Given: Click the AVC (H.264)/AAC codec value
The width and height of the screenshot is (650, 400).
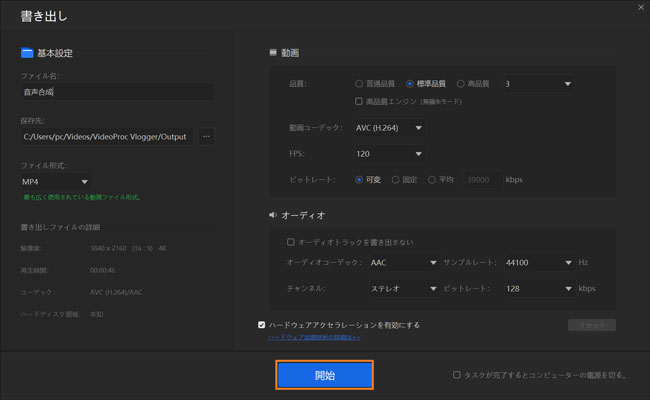Looking at the screenshot, I should [x=116, y=292].
